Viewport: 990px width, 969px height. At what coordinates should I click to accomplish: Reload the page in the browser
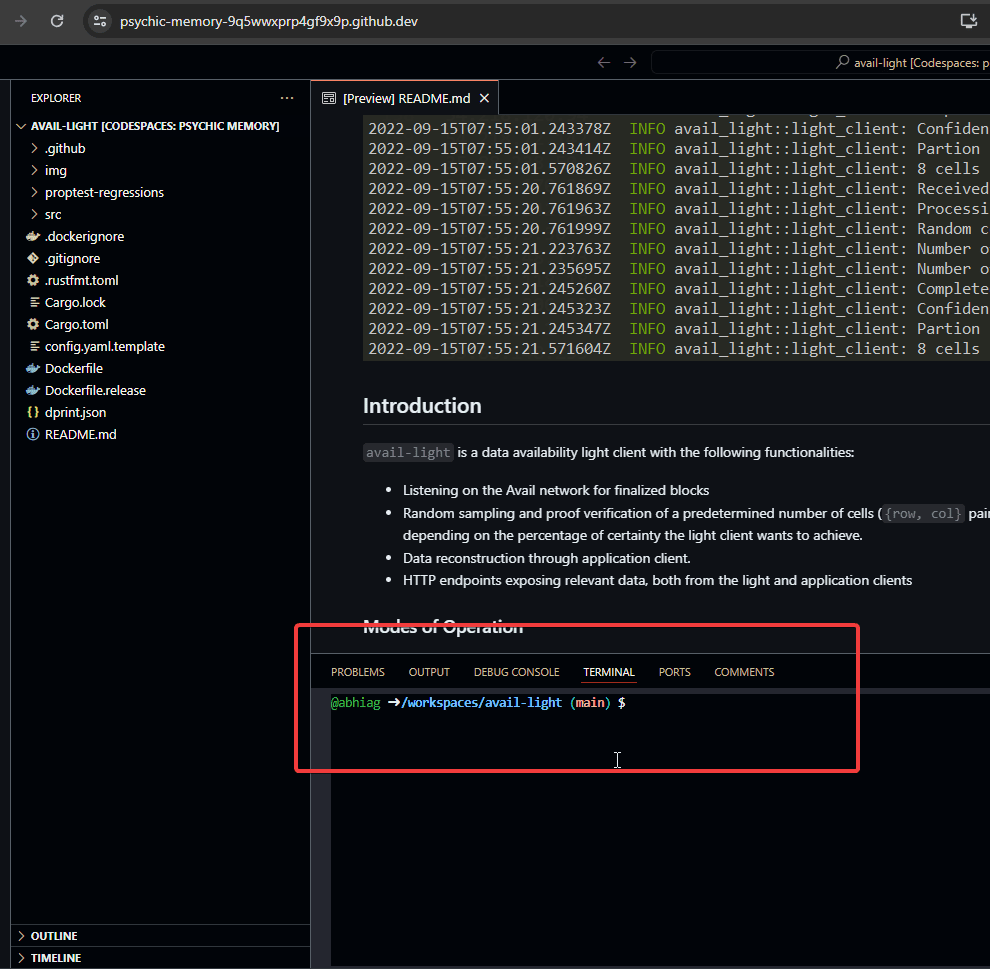[57, 21]
